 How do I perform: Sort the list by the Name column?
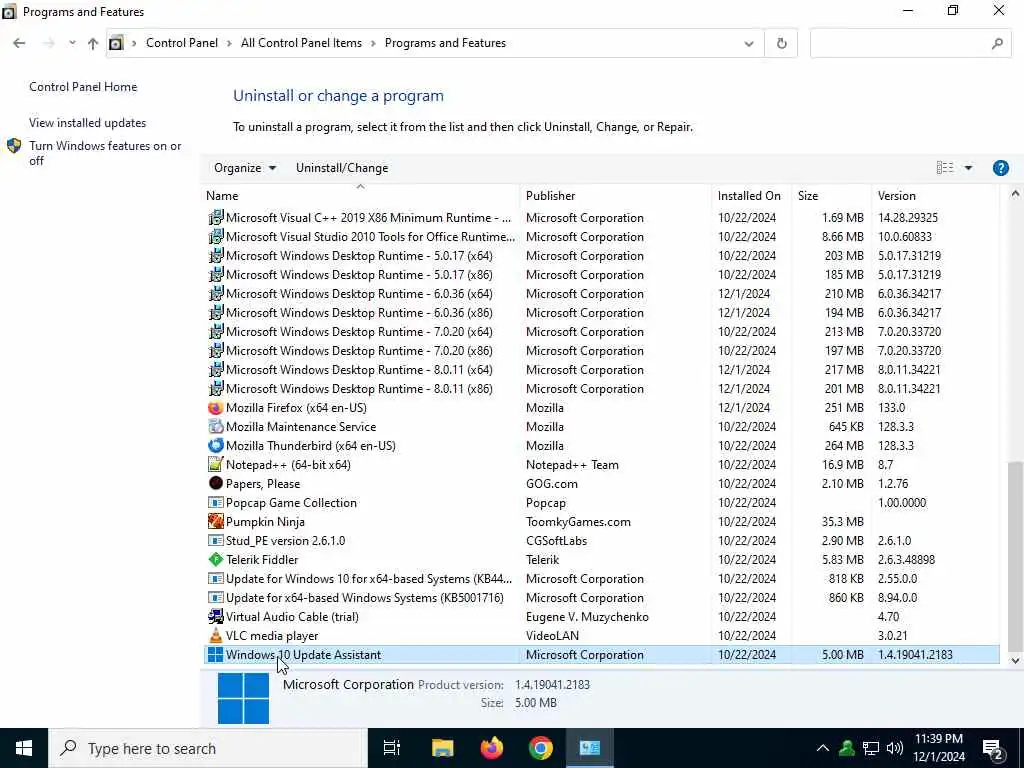click(x=360, y=195)
